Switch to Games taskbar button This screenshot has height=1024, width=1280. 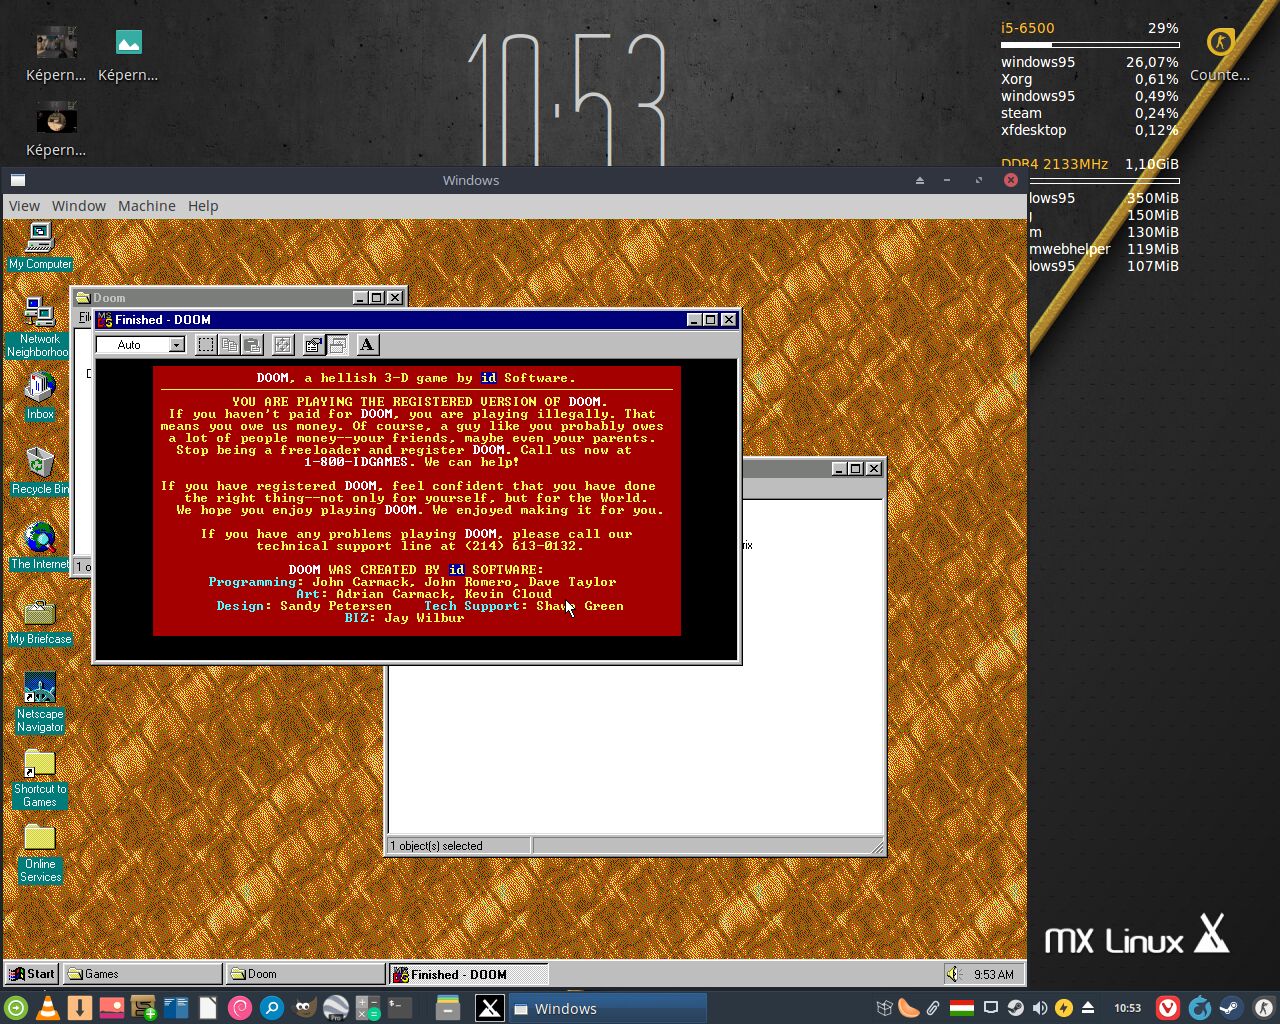(142, 974)
